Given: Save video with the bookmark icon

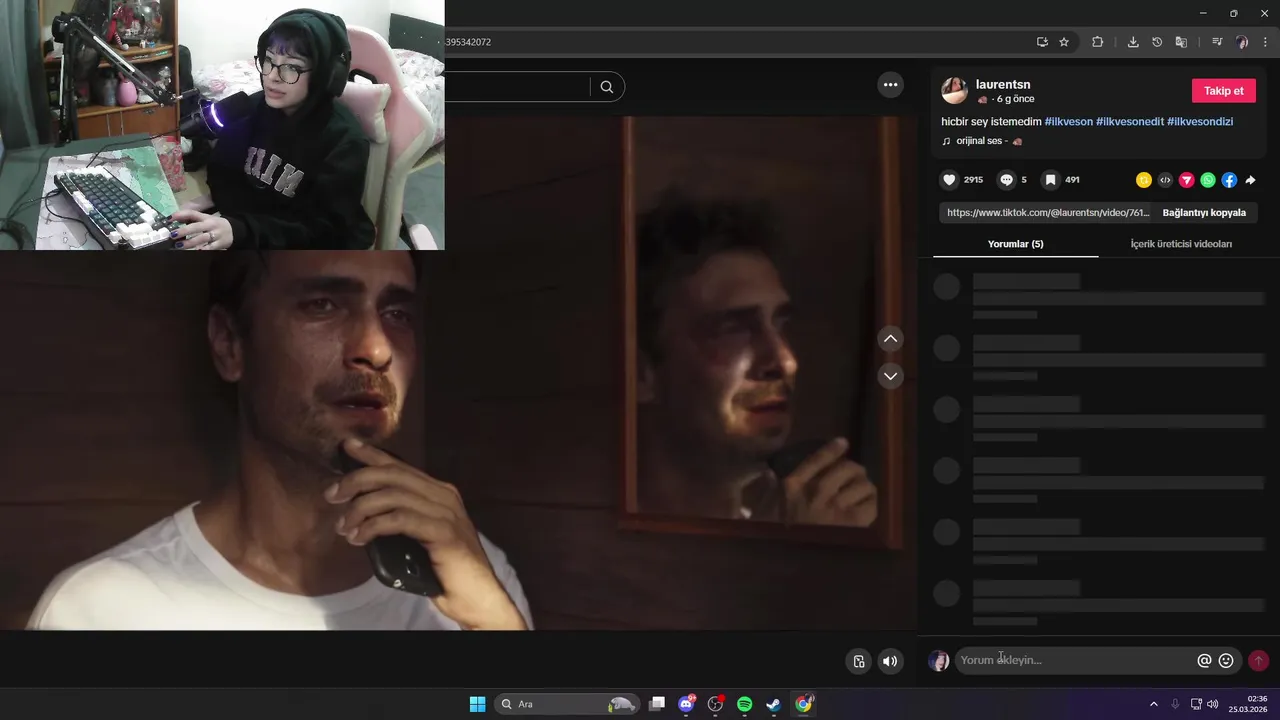Looking at the screenshot, I should 1050,180.
